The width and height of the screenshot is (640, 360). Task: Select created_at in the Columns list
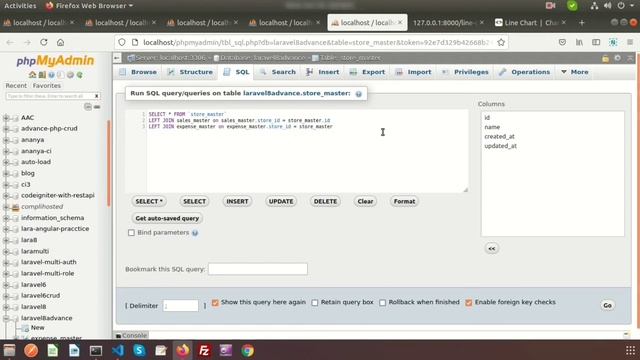[499, 137]
